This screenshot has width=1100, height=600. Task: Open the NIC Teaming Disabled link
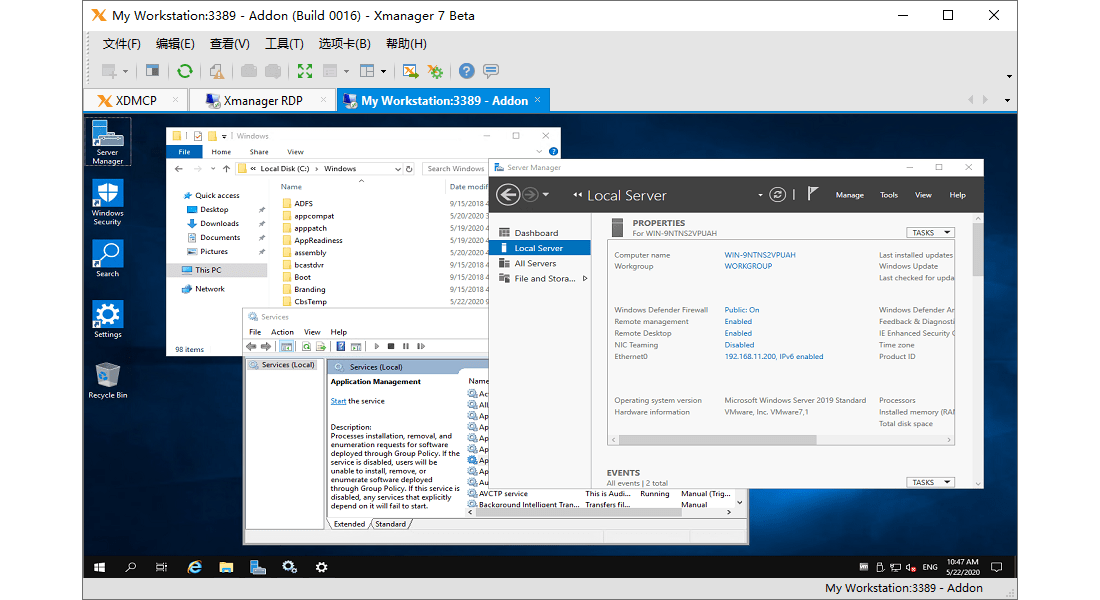pos(739,344)
